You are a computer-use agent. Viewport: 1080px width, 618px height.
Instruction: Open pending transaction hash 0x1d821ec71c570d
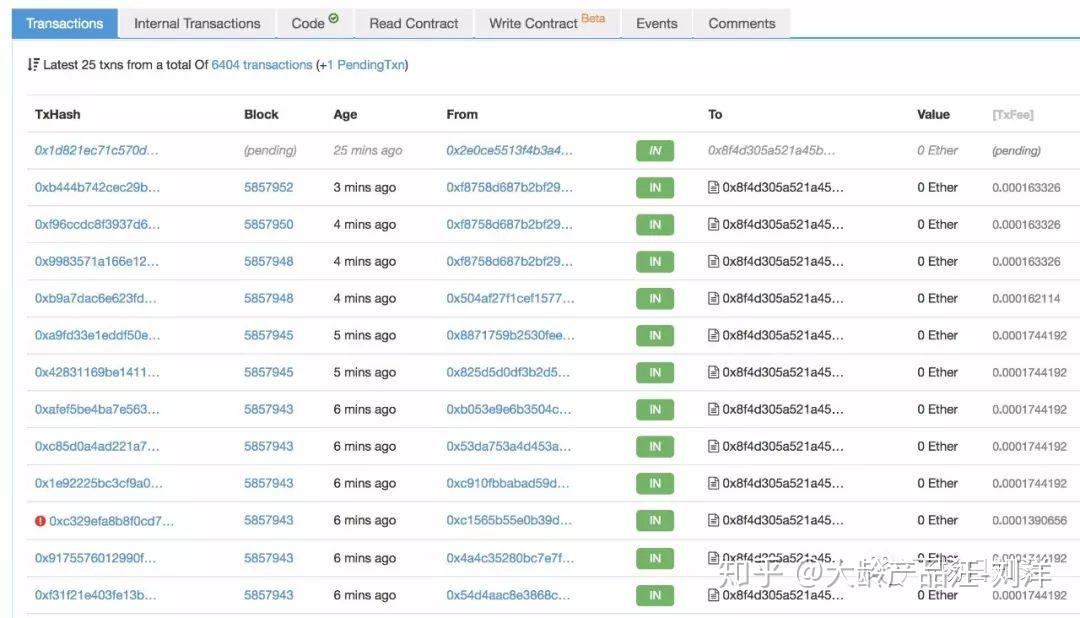tap(96, 151)
